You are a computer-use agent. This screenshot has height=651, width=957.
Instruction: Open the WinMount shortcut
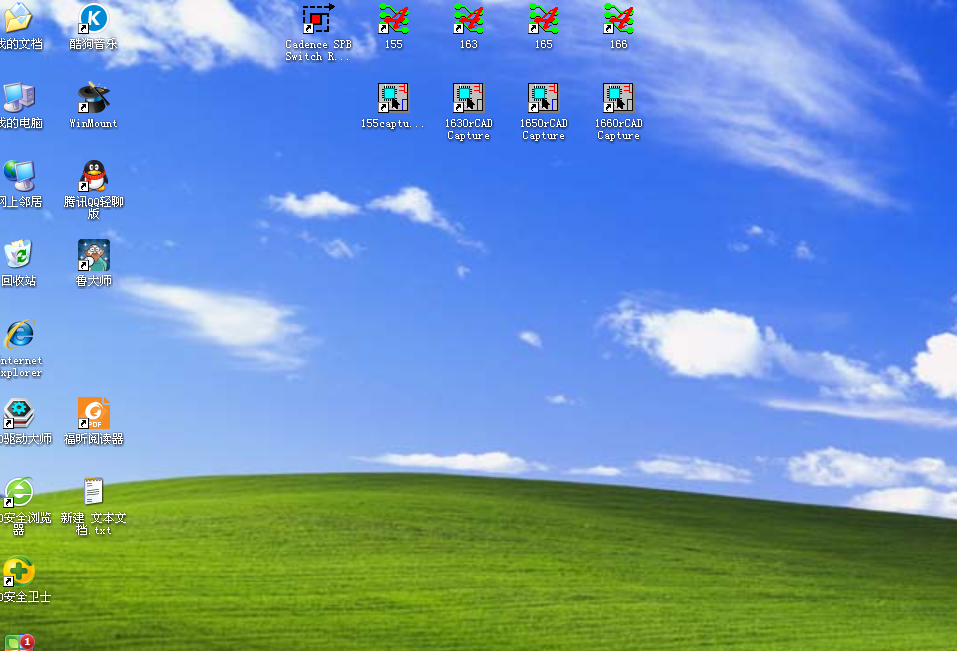[x=93, y=98]
